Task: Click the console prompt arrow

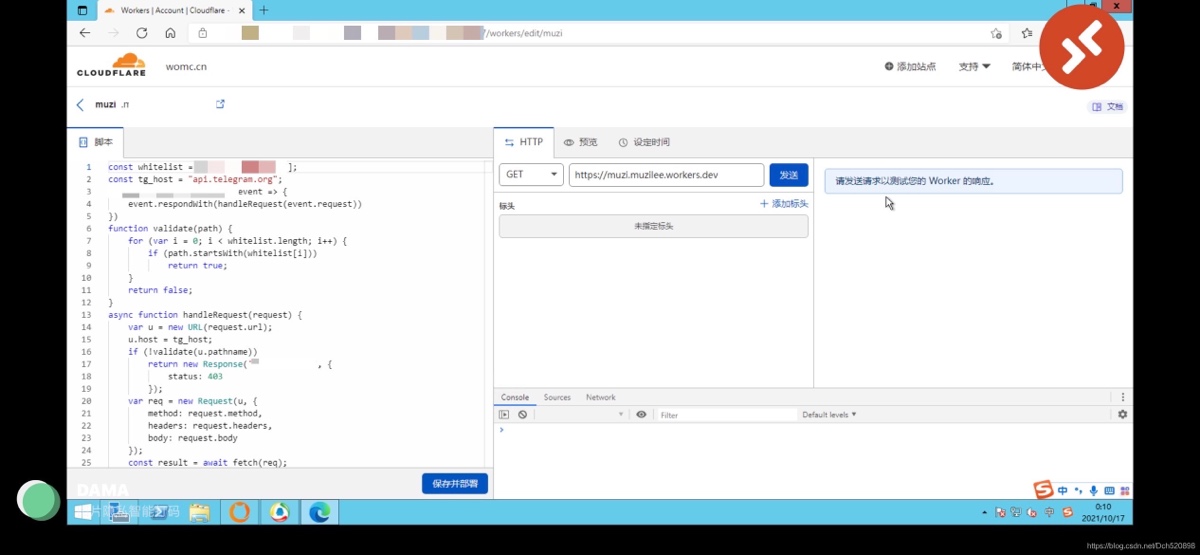Action: coord(501,430)
